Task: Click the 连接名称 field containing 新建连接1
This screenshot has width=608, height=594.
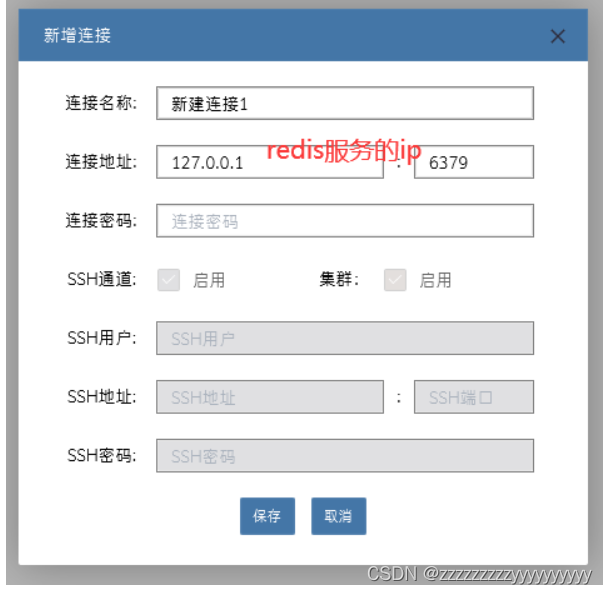Action: [x=345, y=103]
